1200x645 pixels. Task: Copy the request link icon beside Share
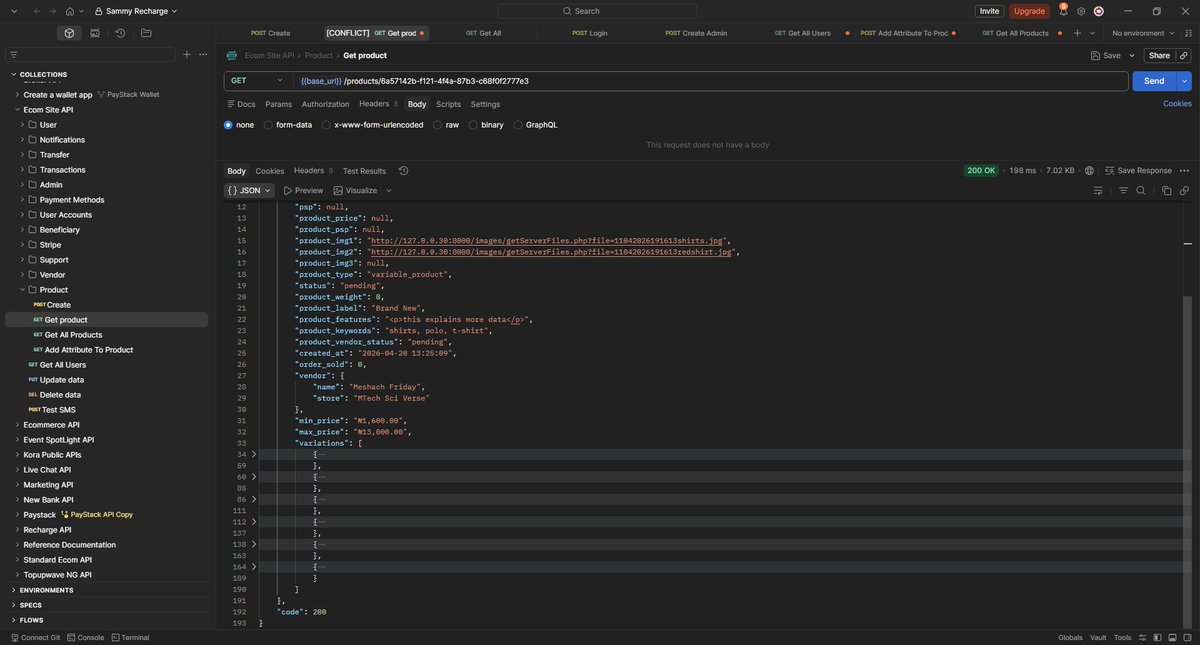point(1185,55)
